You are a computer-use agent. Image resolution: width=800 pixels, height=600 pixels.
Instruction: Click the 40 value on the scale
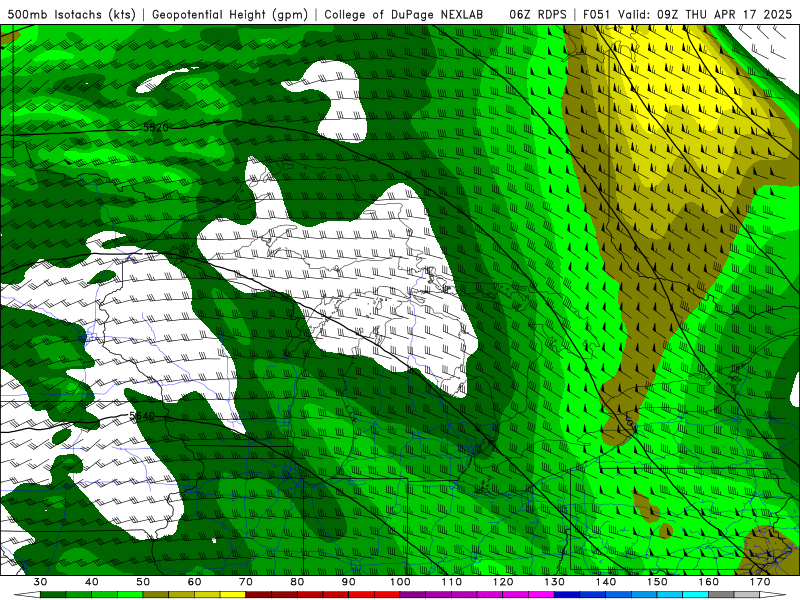click(x=92, y=582)
